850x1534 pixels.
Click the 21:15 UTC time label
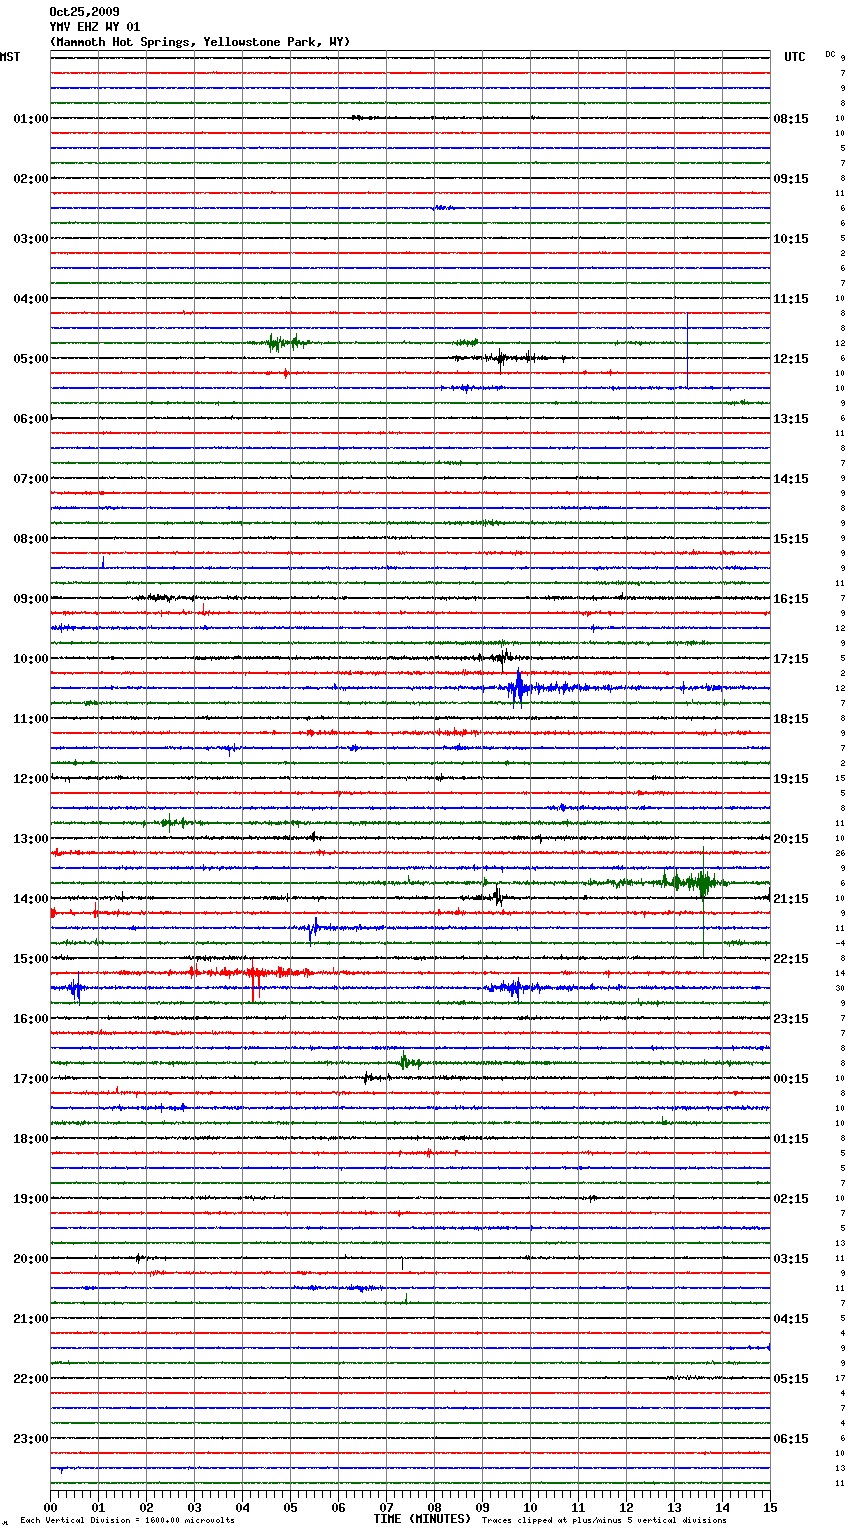(791, 899)
